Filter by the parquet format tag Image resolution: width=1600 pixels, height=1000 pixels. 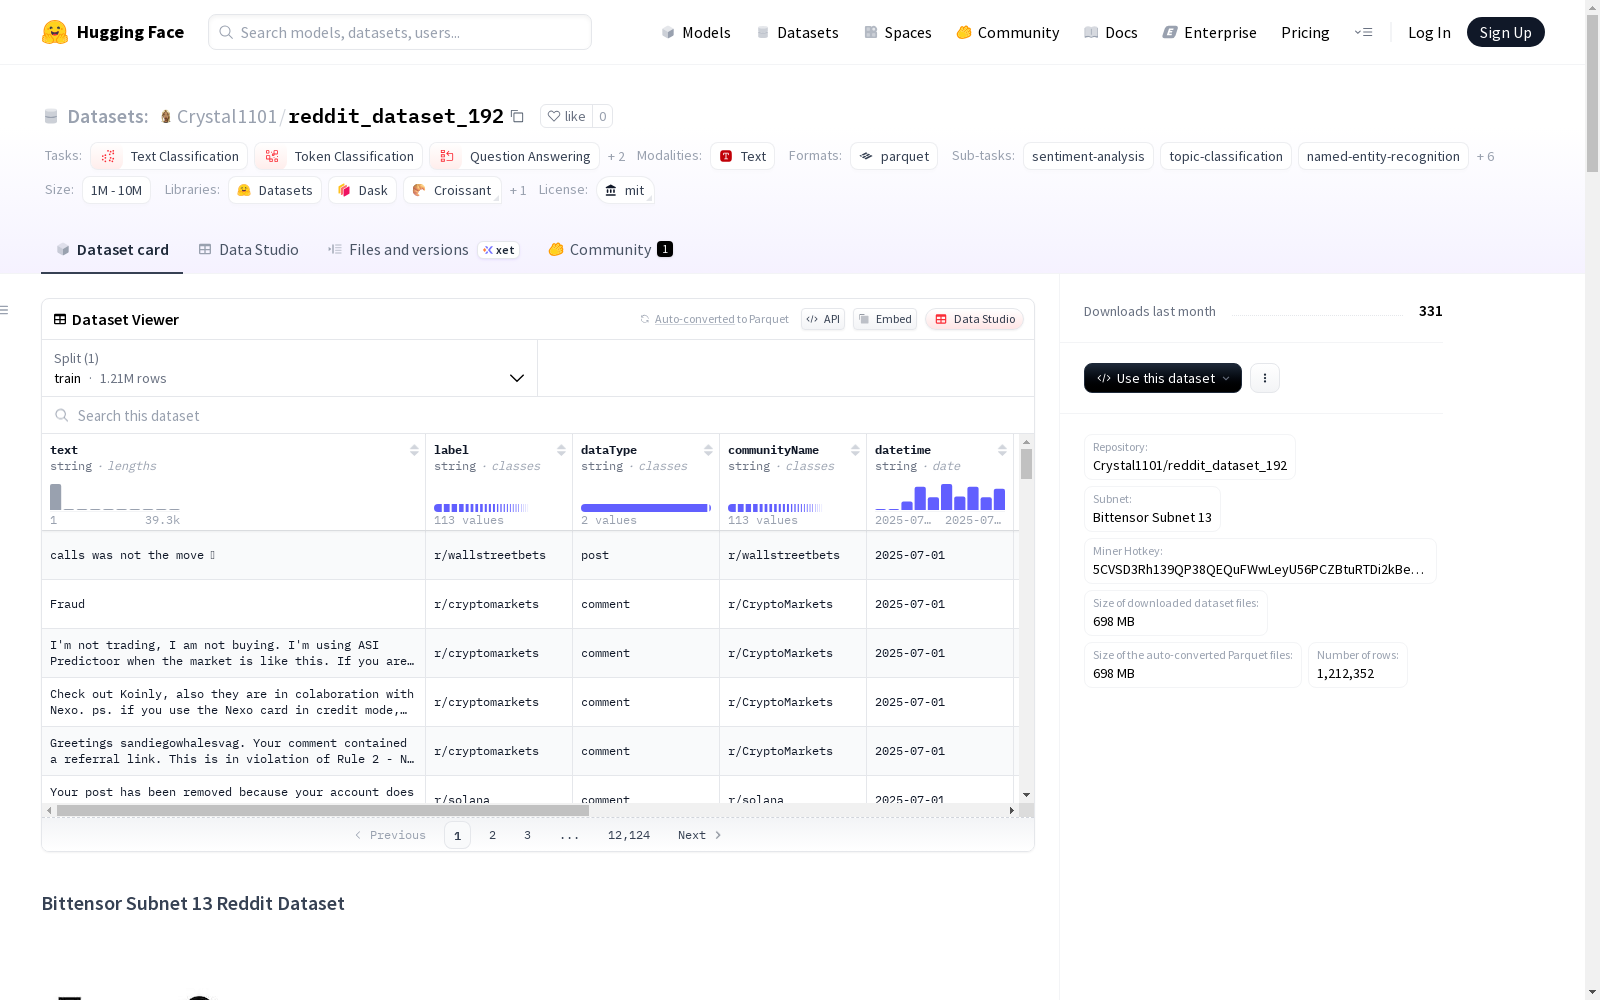click(894, 157)
